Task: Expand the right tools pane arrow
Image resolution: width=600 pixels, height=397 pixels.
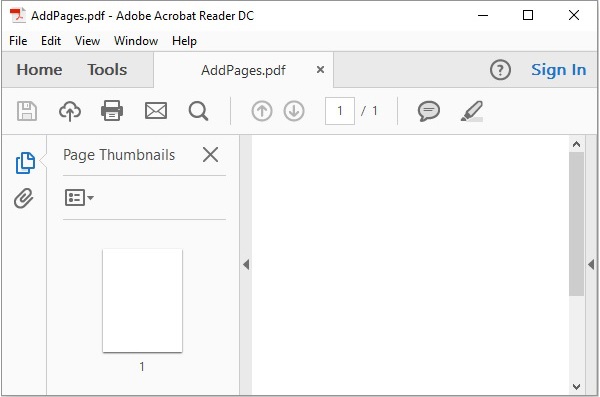Action: [x=591, y=264]
